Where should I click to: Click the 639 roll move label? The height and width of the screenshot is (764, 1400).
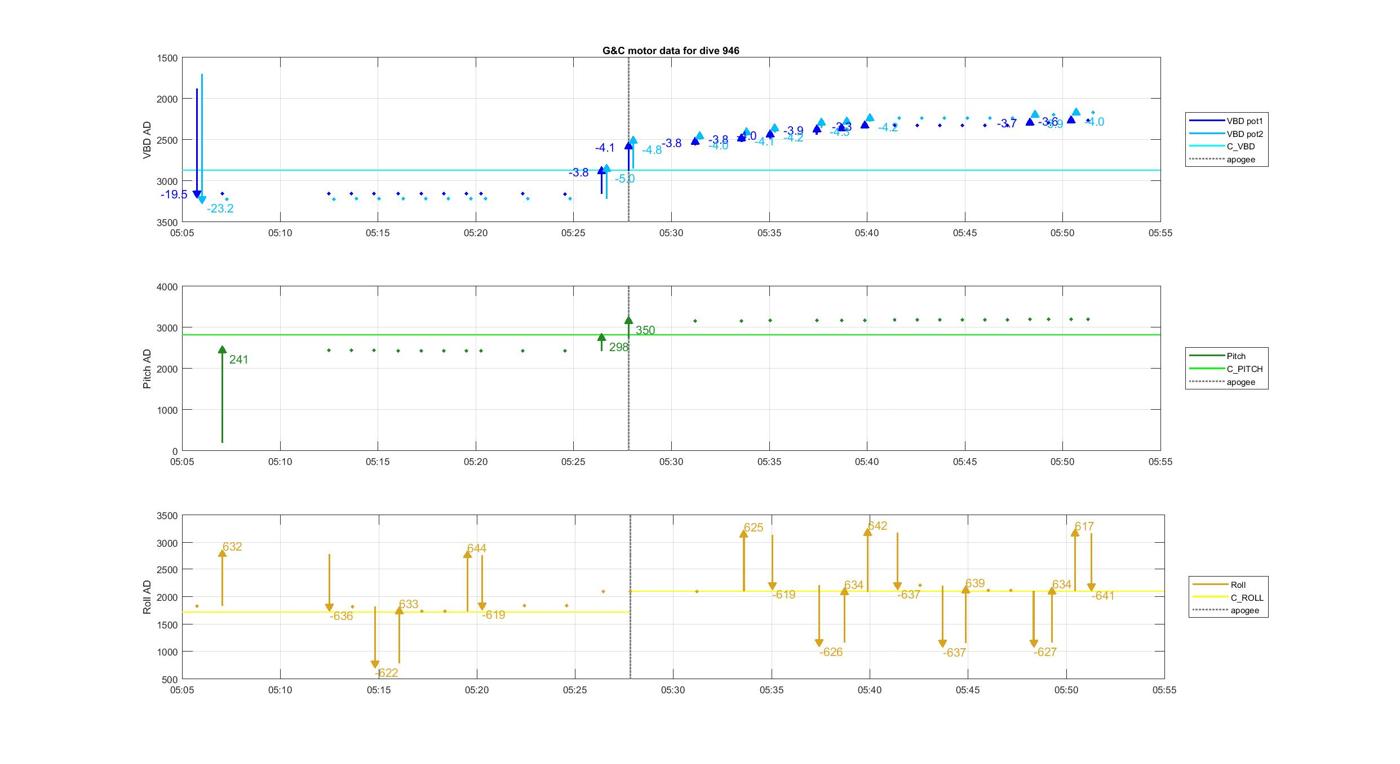975,584
